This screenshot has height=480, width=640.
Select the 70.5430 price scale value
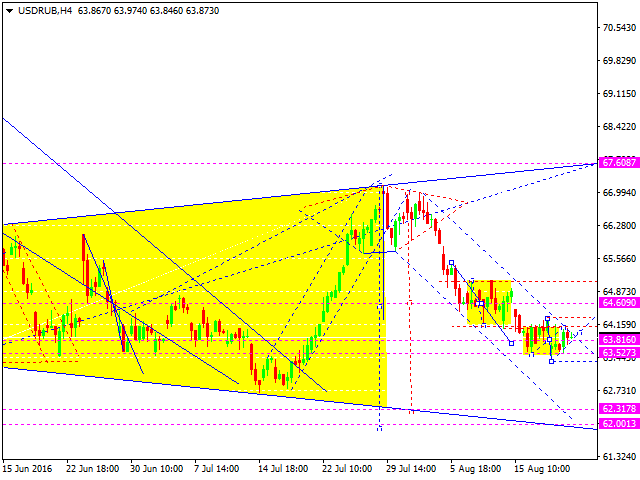pyautogui.click(x=620, y=28)
